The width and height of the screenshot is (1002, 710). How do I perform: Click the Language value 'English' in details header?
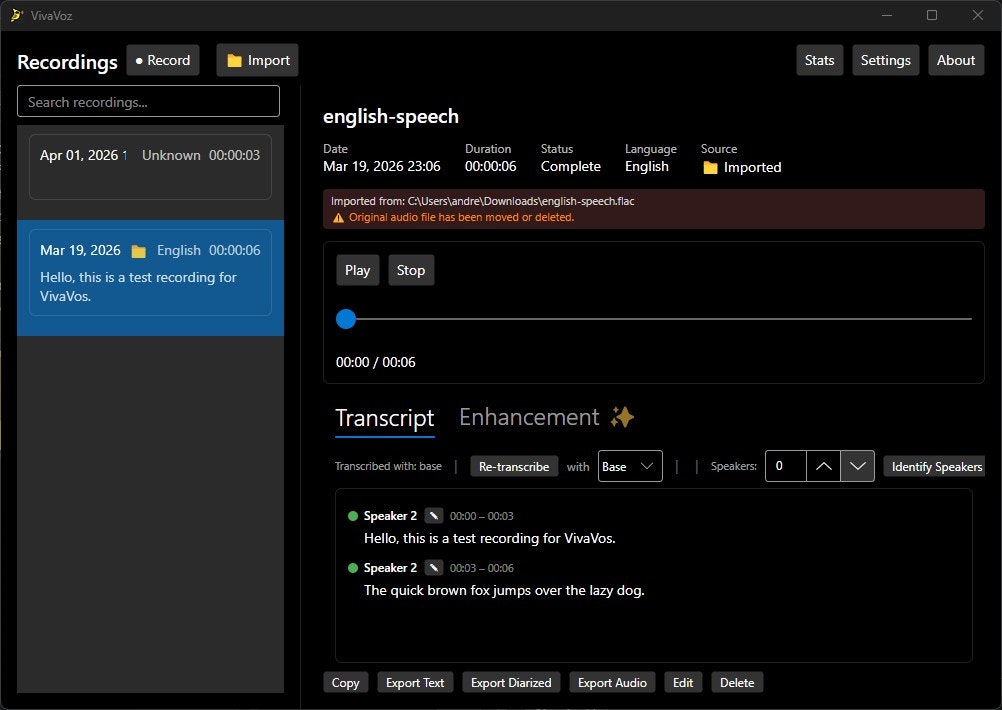tap(647, 166)
